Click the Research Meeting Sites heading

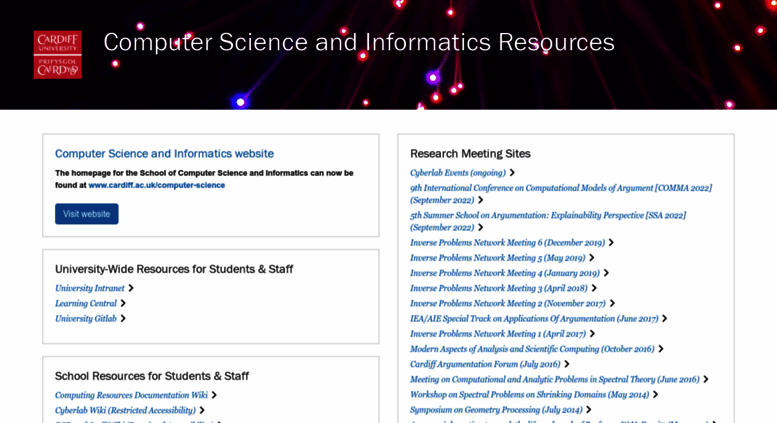pyautogui.click(x=470, y=154)
